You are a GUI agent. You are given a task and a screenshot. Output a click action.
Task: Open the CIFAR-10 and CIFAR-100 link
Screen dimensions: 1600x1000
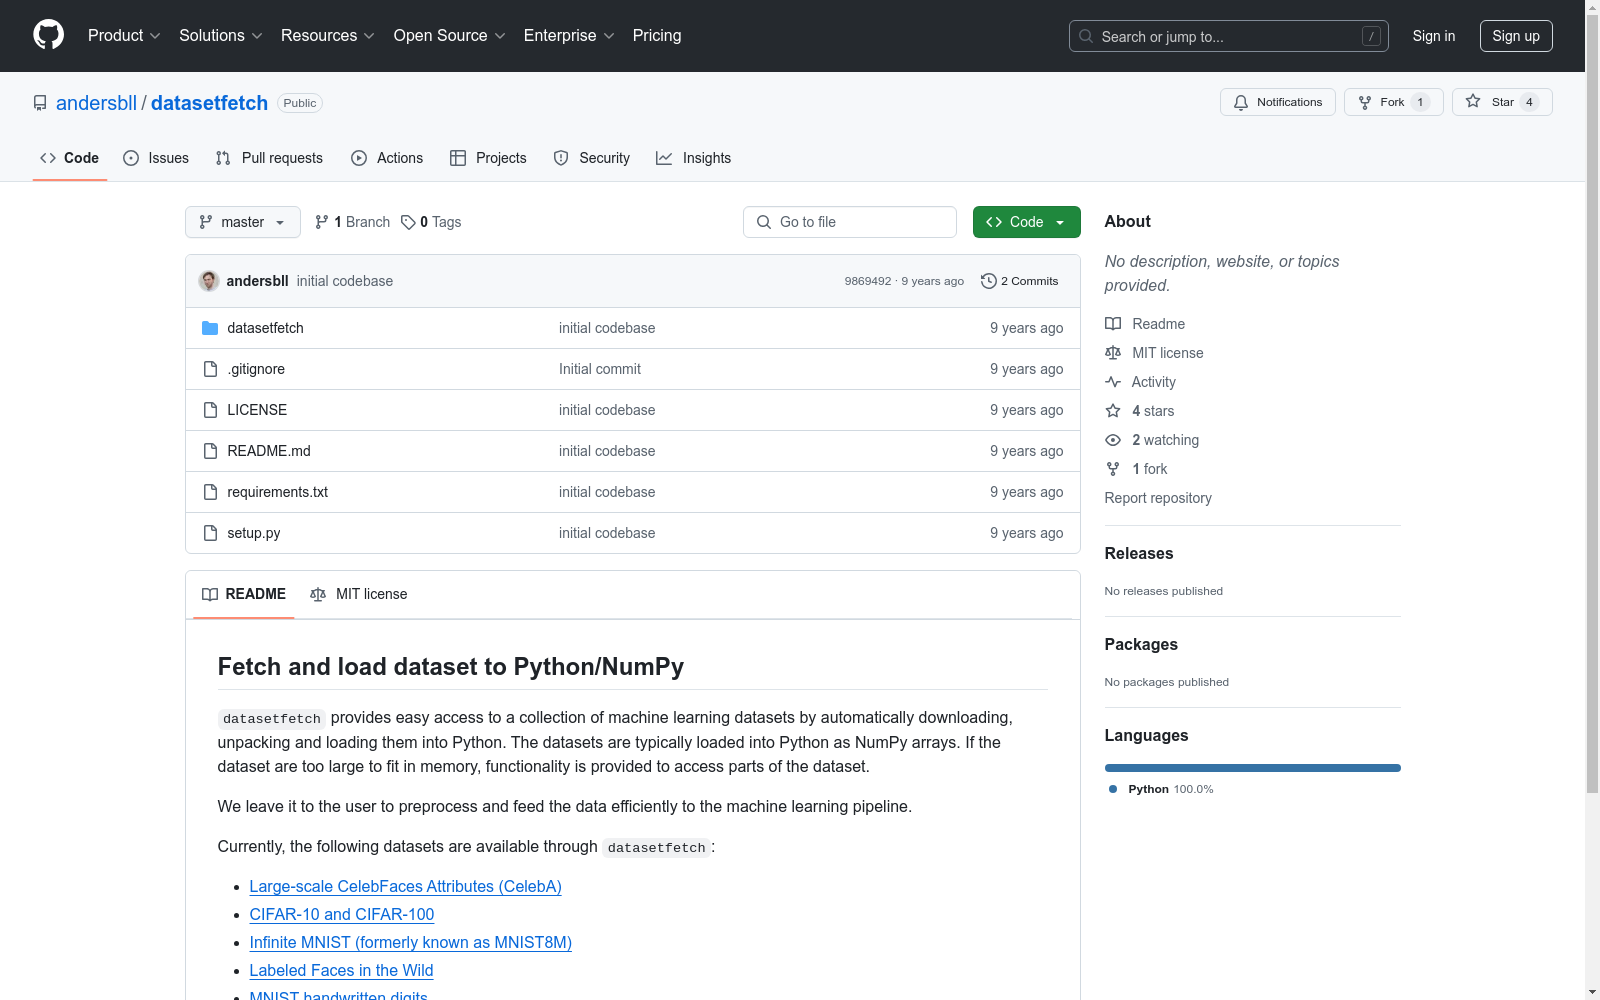coord(342,914)
